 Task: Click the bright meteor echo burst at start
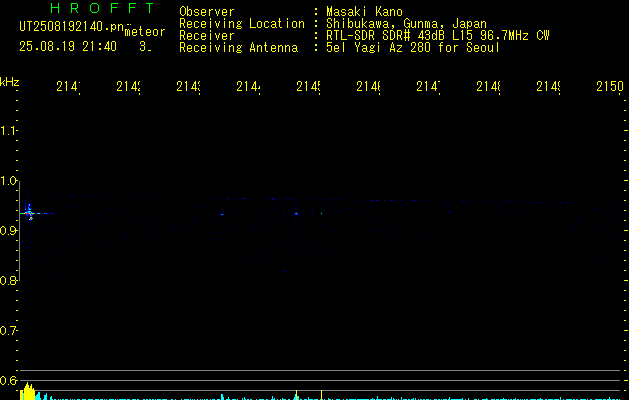pos(28,213)
